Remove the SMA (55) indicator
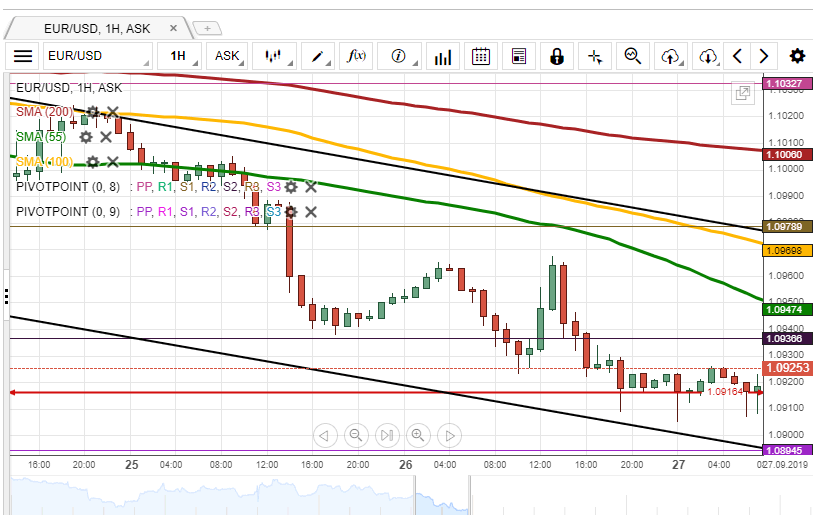This screenshot has width=820, height=522. tap(106, 137)
